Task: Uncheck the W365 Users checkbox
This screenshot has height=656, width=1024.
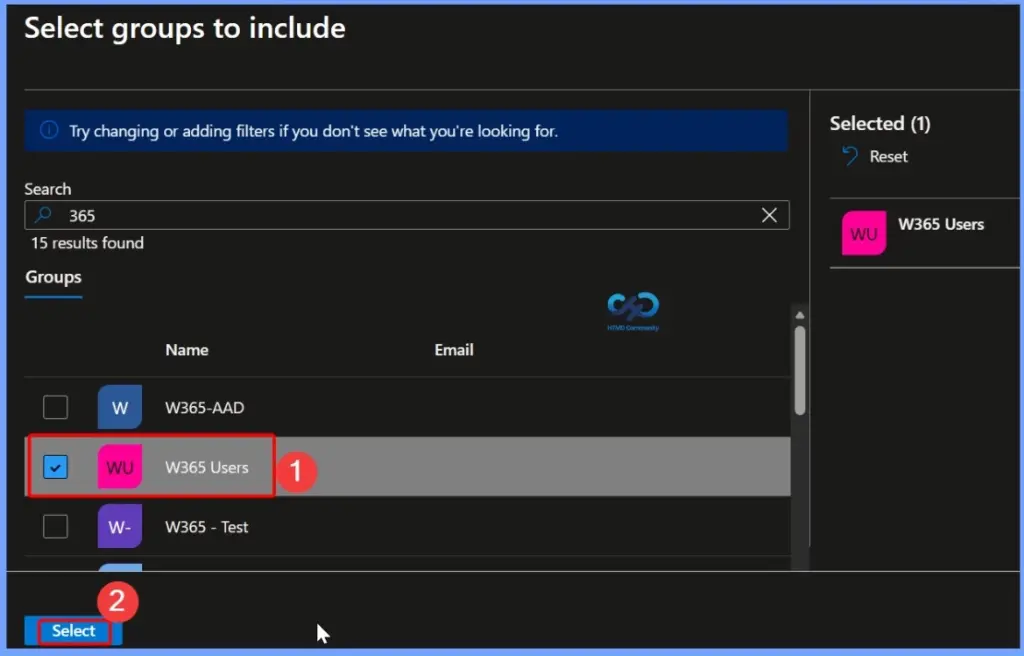Action: click(56, 467)
